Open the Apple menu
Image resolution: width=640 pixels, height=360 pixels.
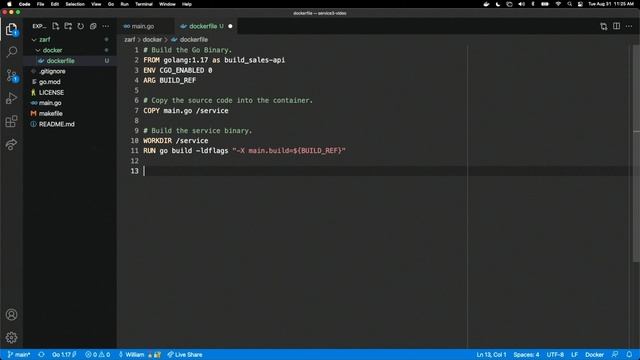click(9, 4)
